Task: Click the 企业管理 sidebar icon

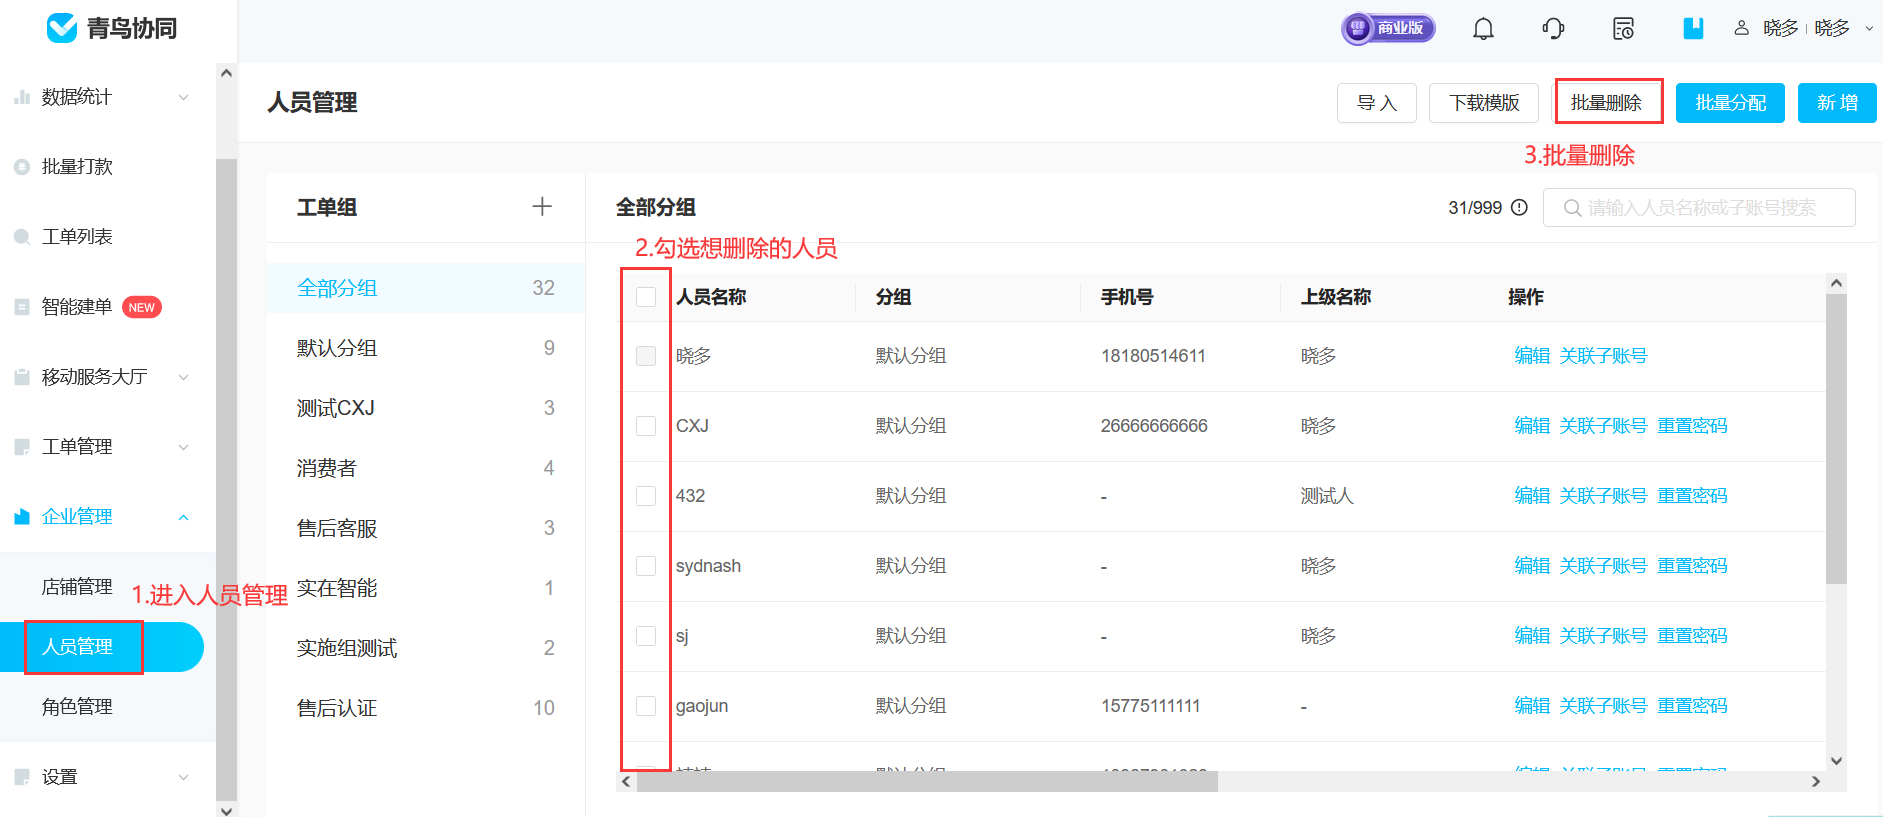Action: [22, 517]
